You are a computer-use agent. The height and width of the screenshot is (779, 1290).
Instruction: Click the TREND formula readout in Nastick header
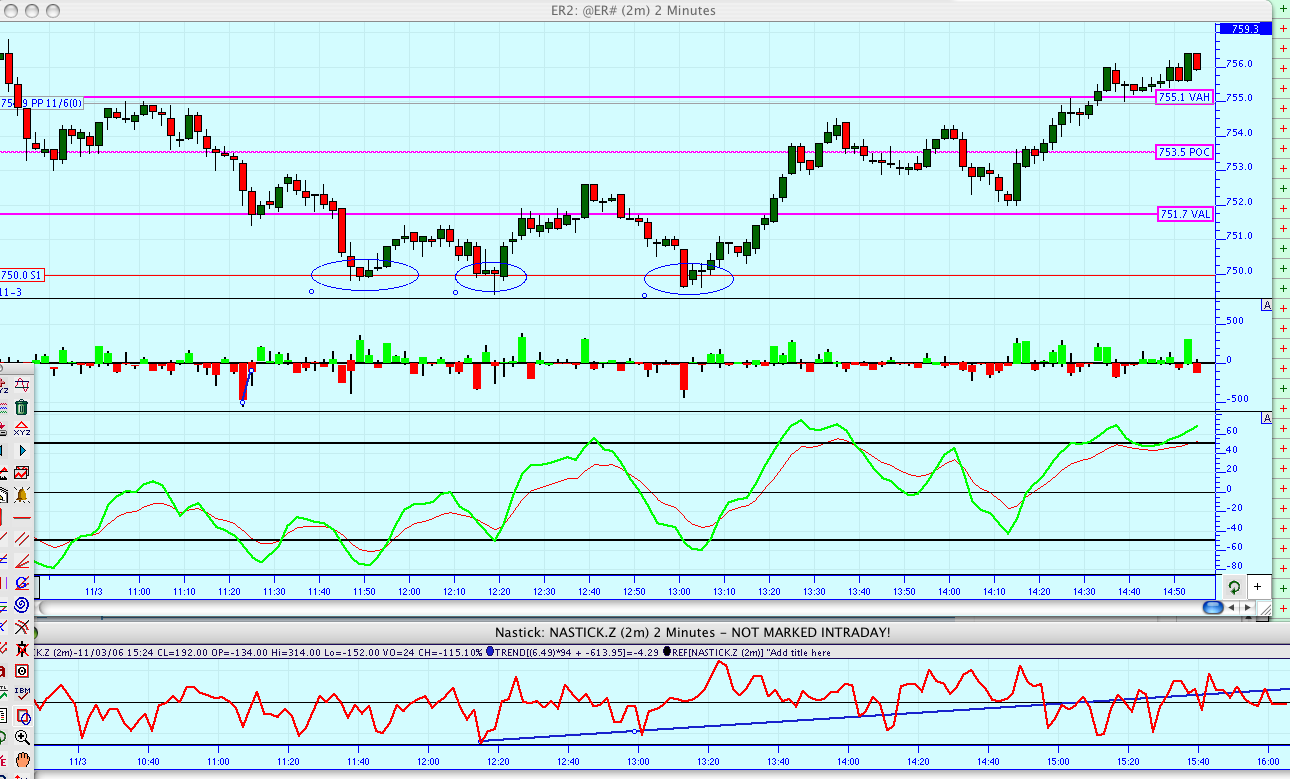[x=577, y=652]
